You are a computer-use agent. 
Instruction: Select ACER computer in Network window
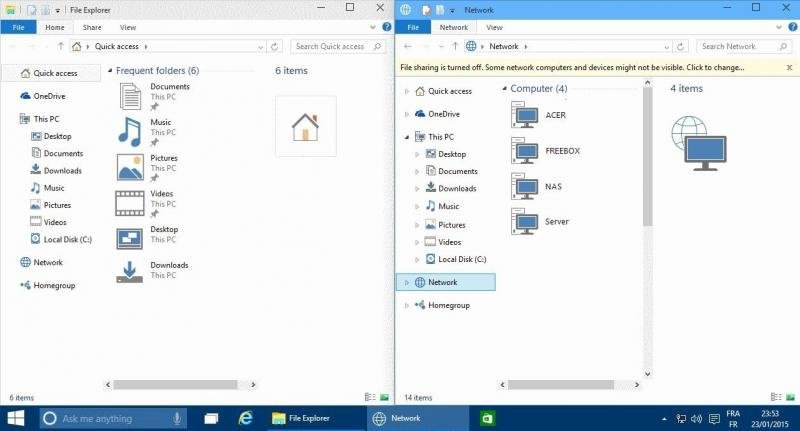tap(538, 115)
